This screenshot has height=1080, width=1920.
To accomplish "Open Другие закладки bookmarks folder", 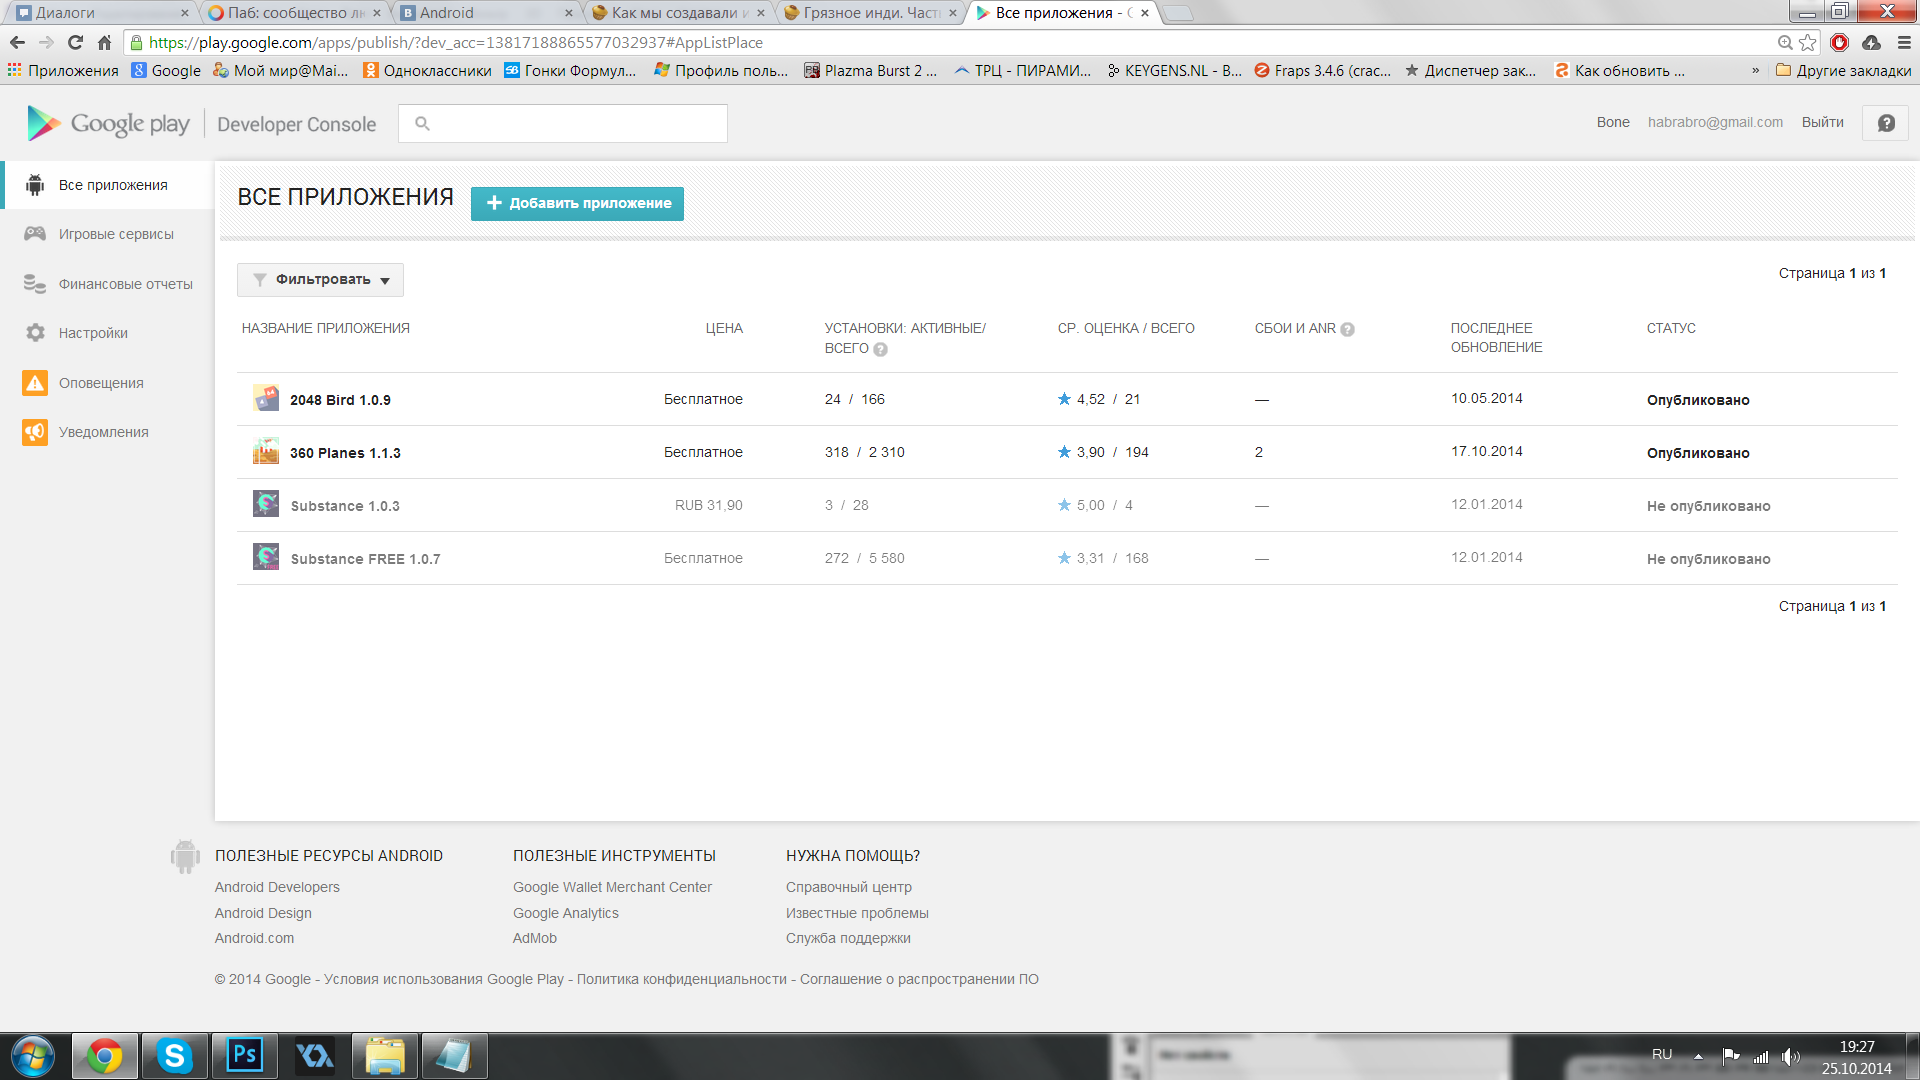I will [1843, 71].
